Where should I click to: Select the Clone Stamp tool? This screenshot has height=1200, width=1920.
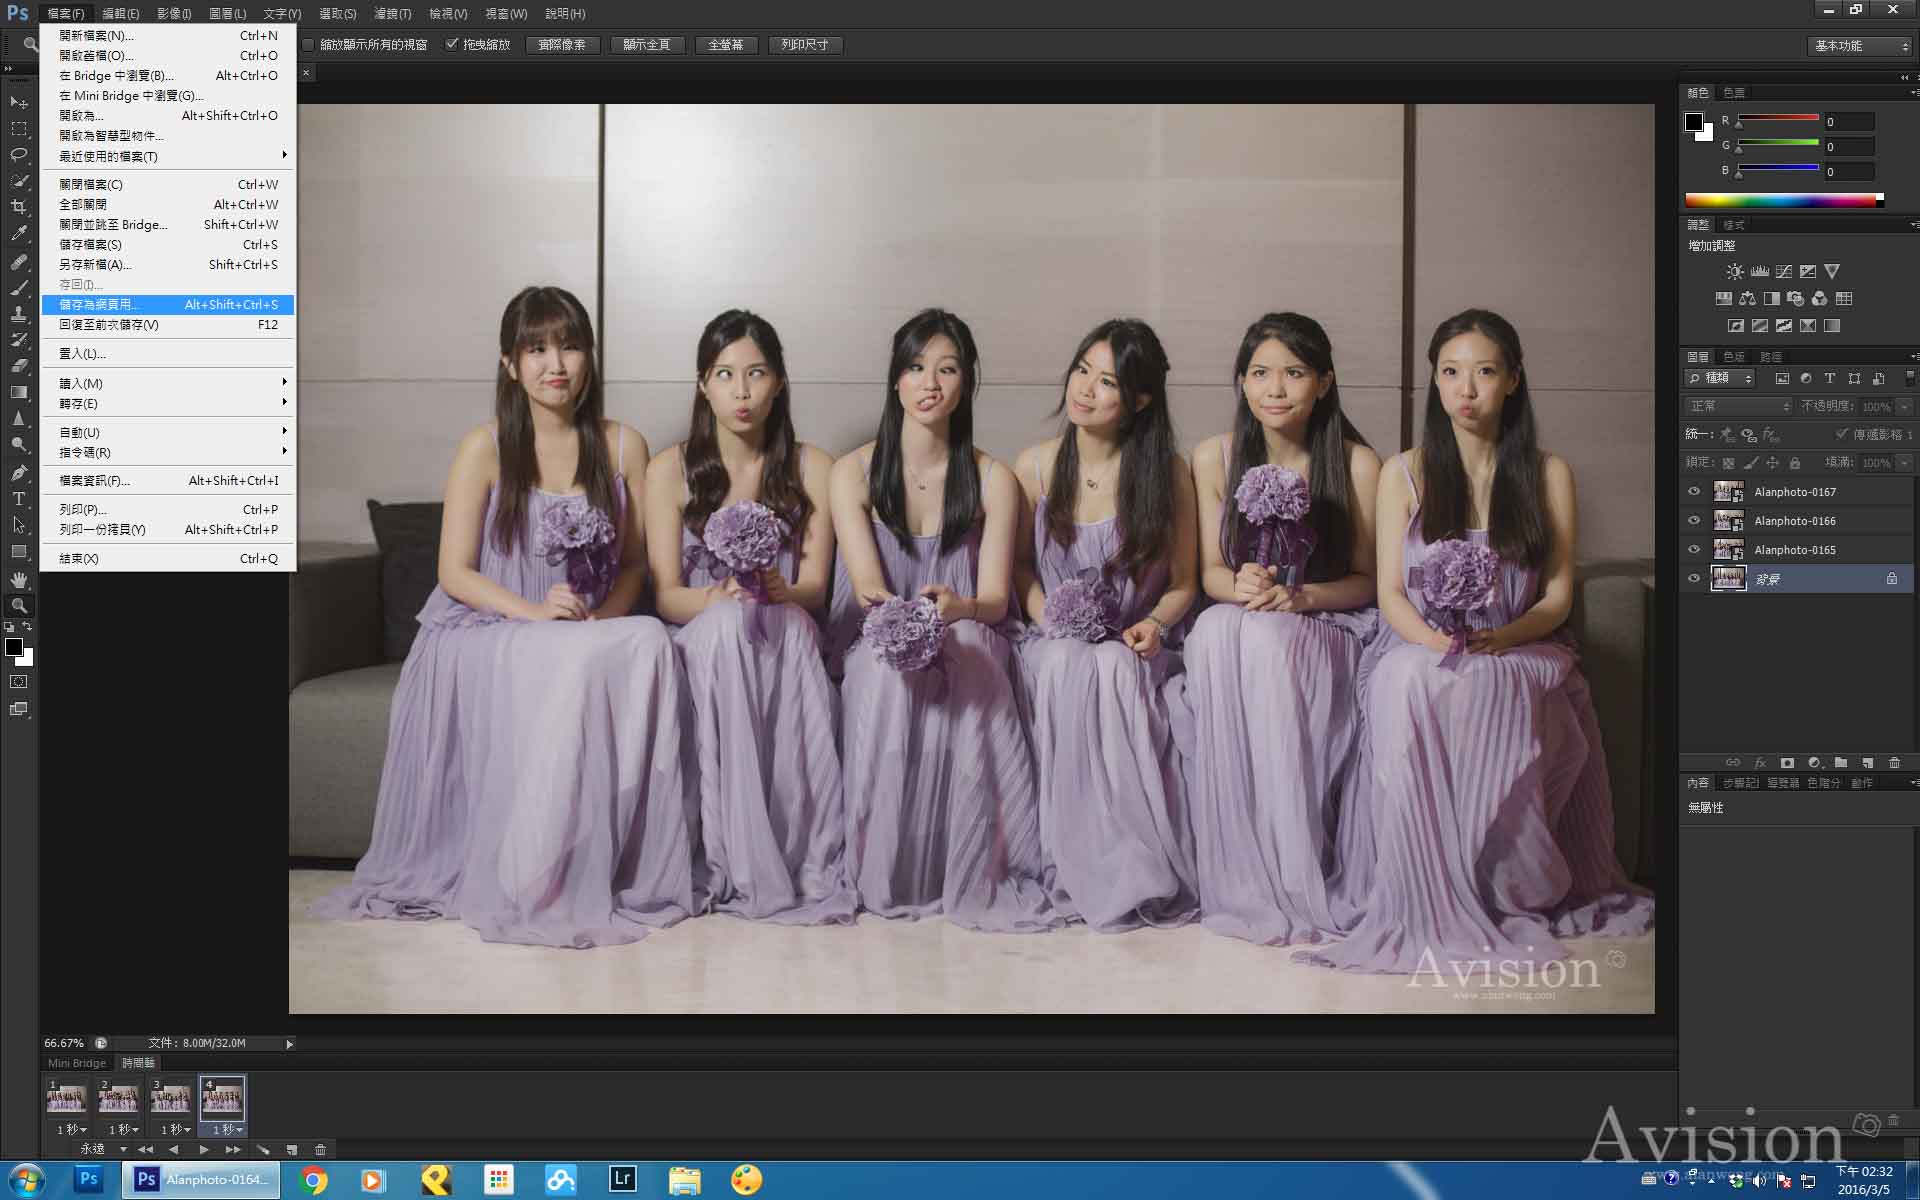point(19,314)
